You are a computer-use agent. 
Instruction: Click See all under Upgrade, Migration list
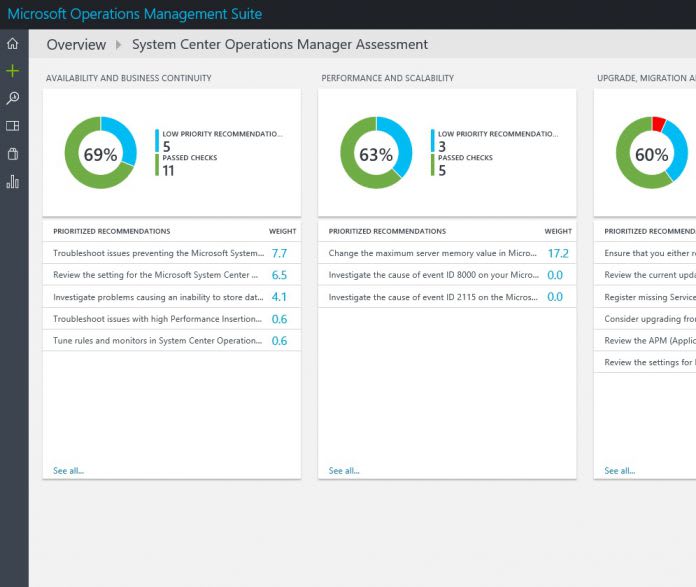pyautogui.click(x=620, y=470)
